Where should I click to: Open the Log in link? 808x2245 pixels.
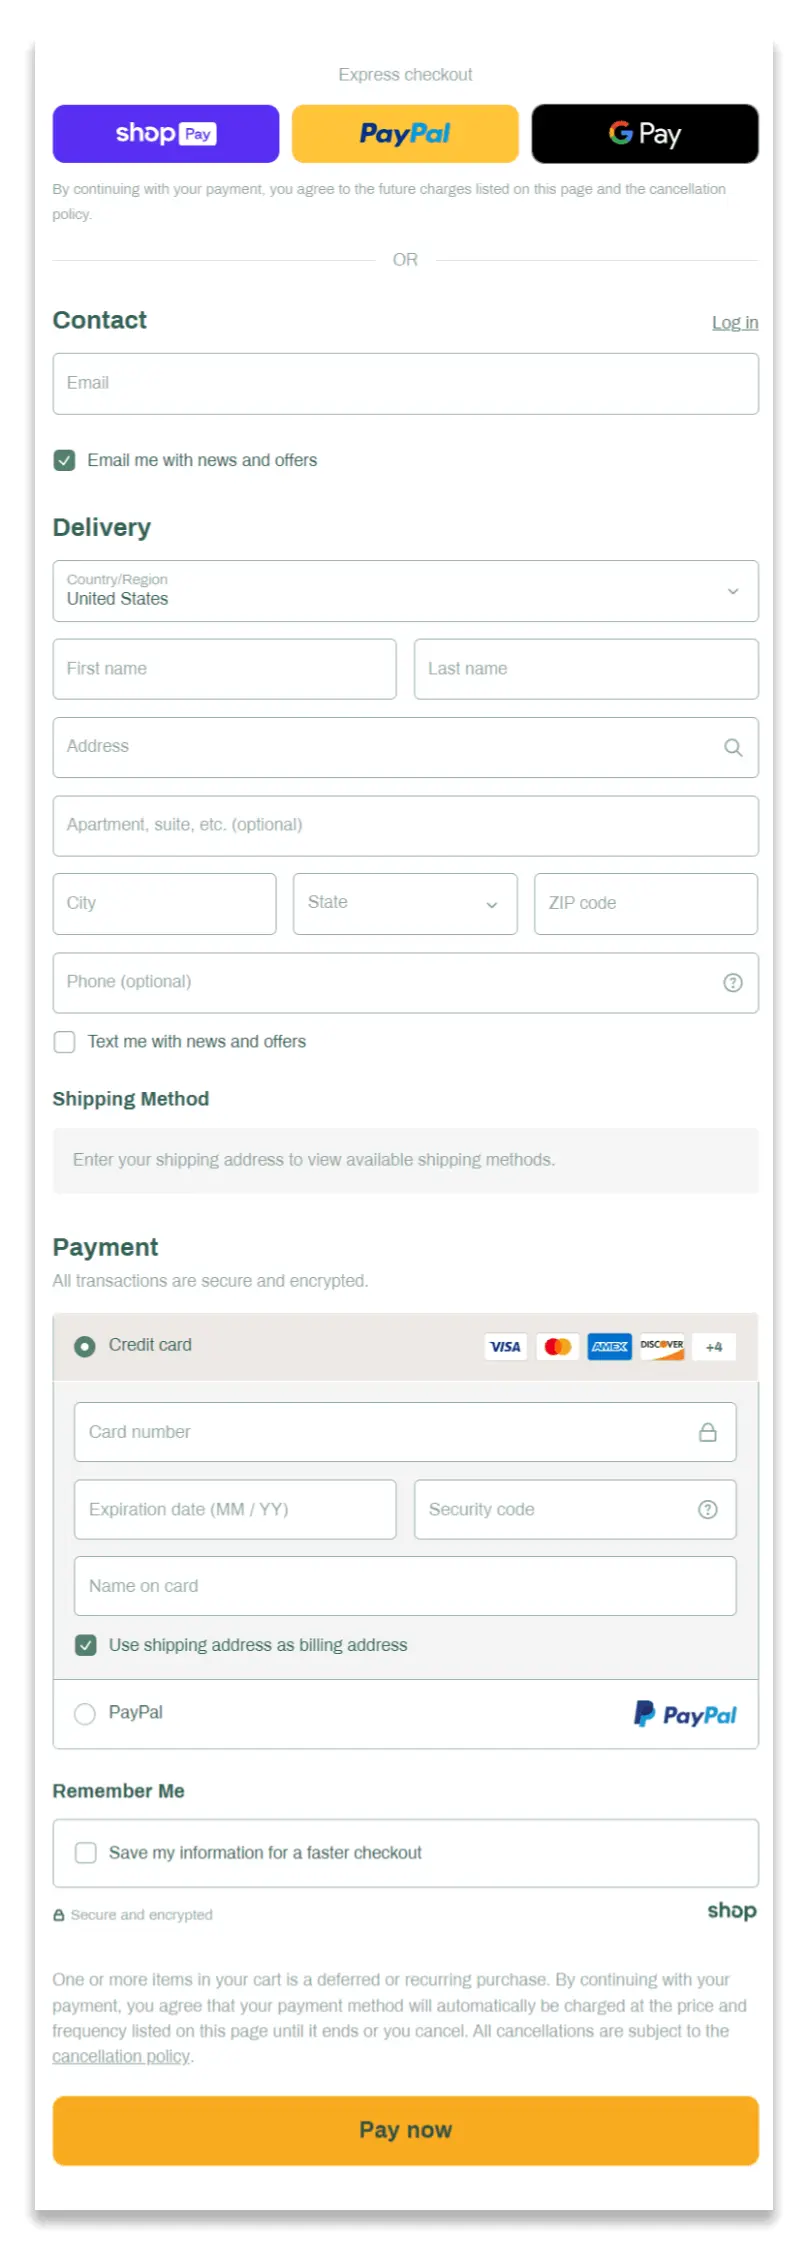pos(735,322)
